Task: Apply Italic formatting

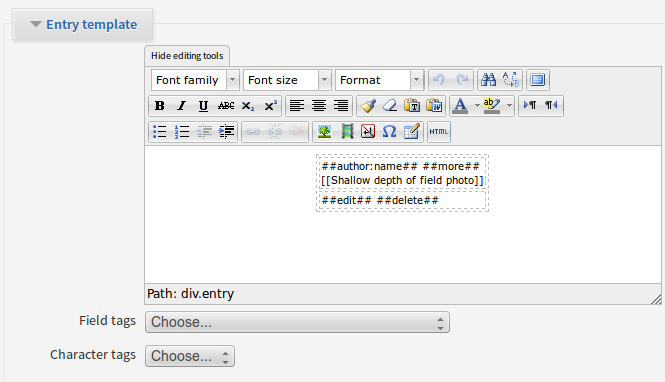Action: 182,106
